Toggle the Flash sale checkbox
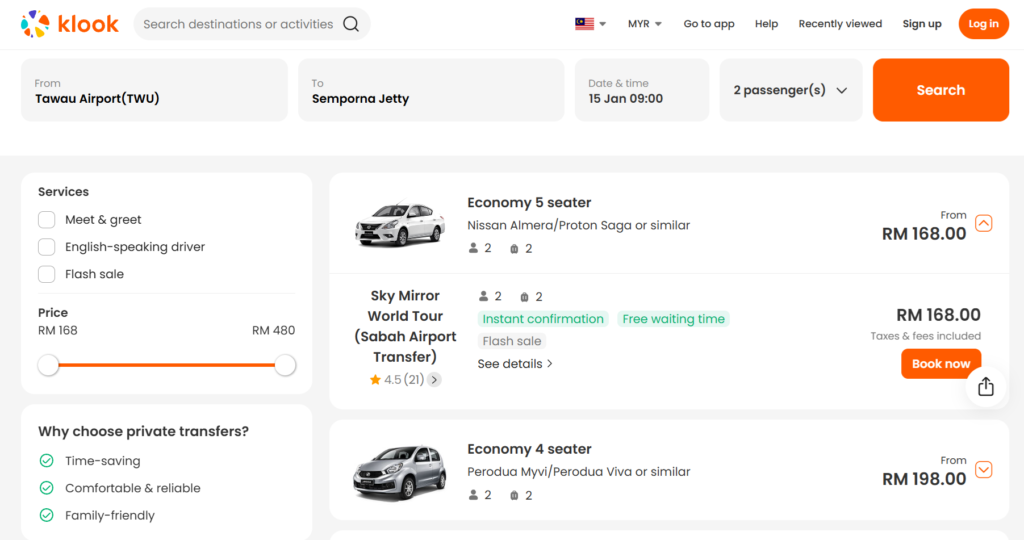Viewport: 1024px width, 540px height. (x=47, y=274)
